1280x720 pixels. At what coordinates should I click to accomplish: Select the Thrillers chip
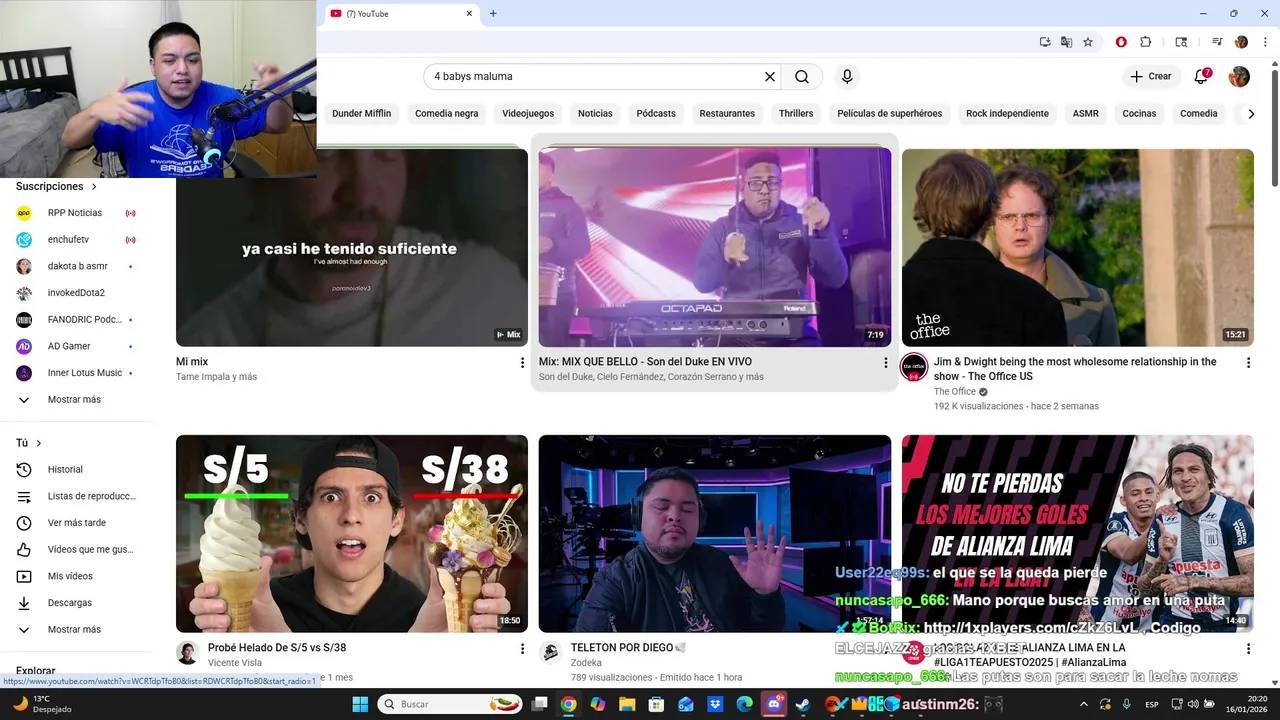click(796, 114)
